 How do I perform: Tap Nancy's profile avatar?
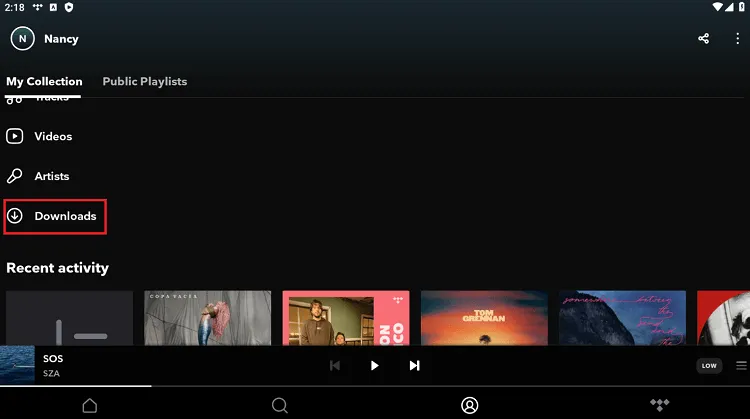[x=22, y=39]
